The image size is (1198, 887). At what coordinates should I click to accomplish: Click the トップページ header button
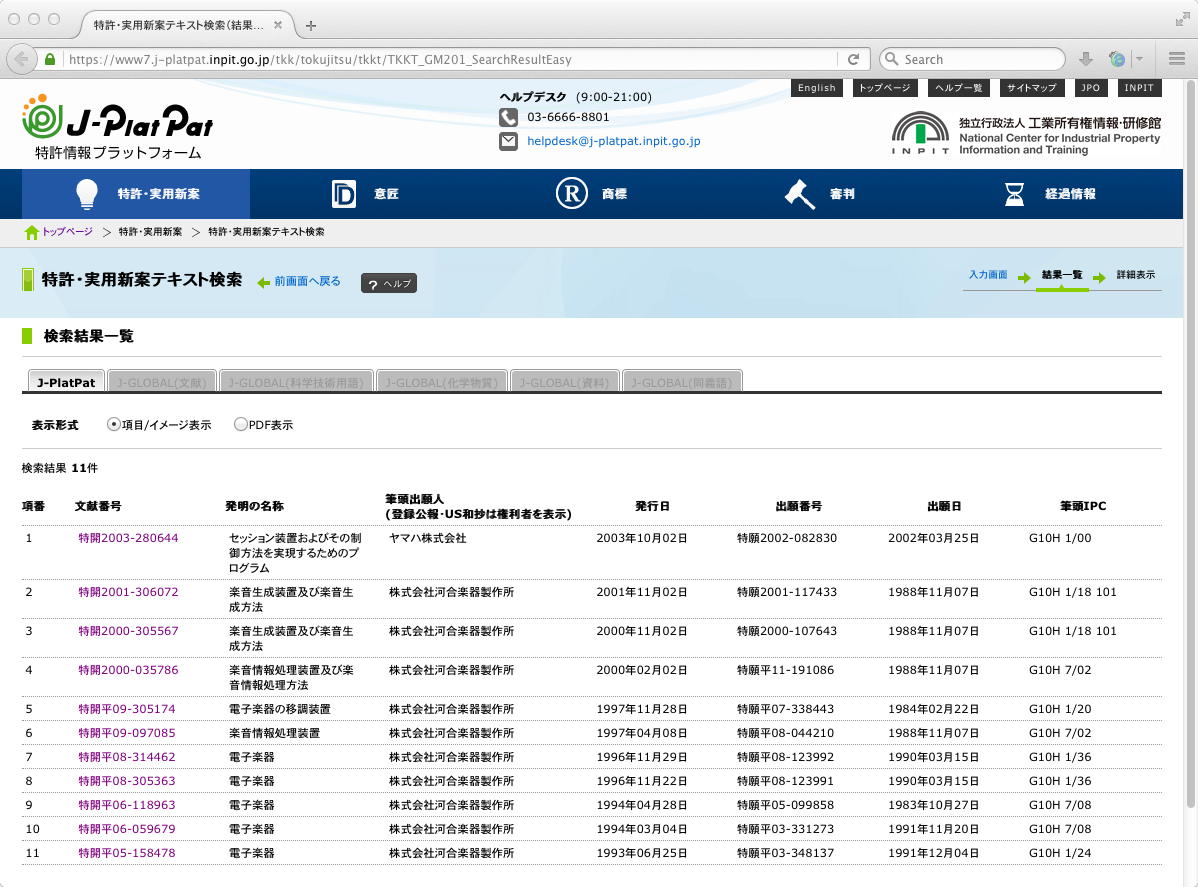tap(885, 88)
